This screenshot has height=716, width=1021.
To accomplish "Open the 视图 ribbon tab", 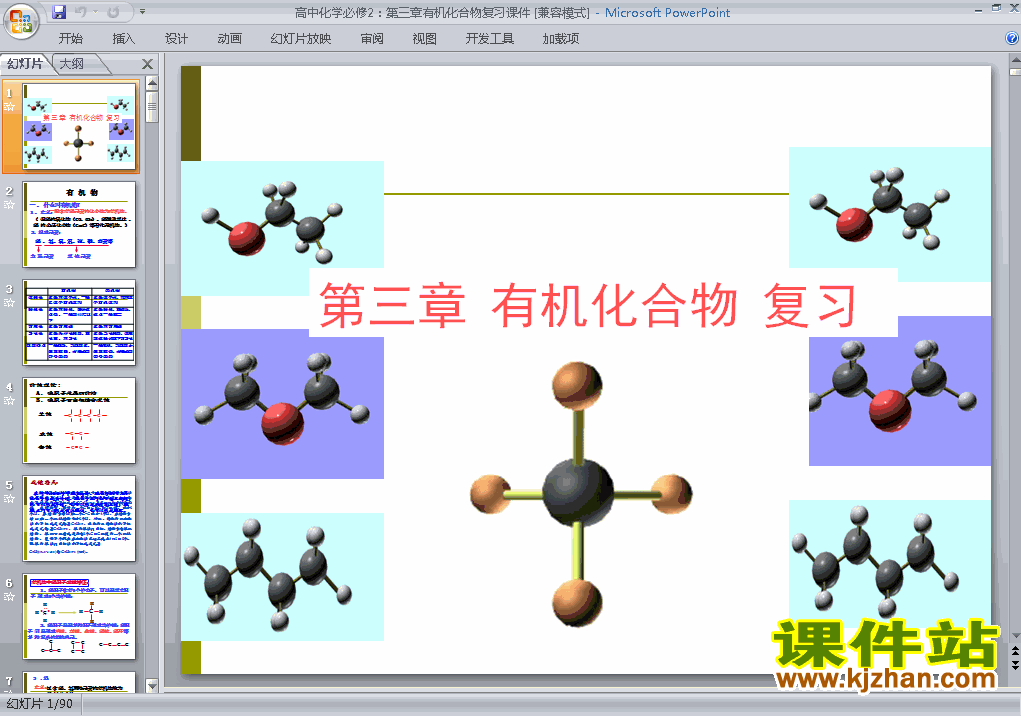I will point(425,38).
